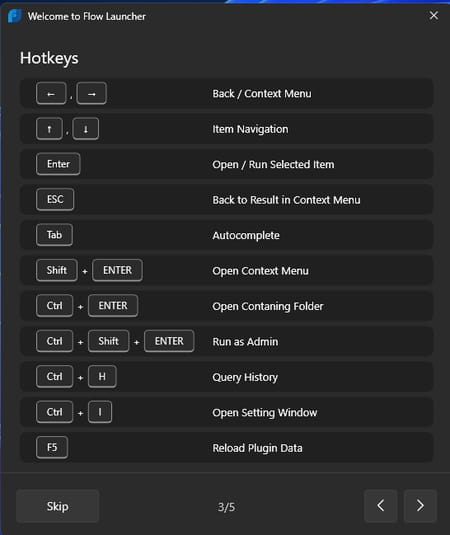The height and width of the screenshot is (535, 450).
Task: Click the 'Autocomplete' text
Action: point(246,235)
